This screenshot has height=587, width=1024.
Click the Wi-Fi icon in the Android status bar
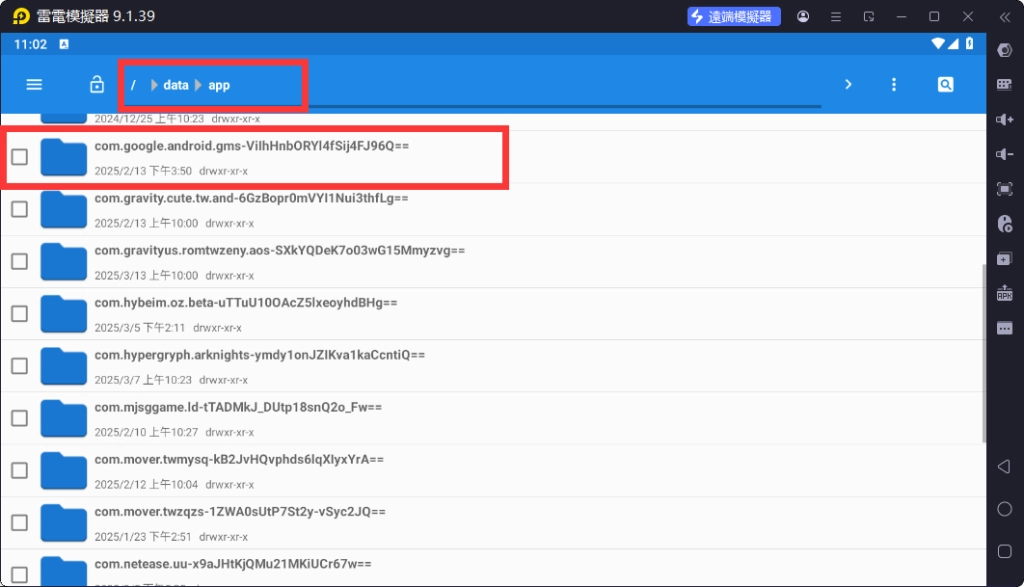[938, 44]
